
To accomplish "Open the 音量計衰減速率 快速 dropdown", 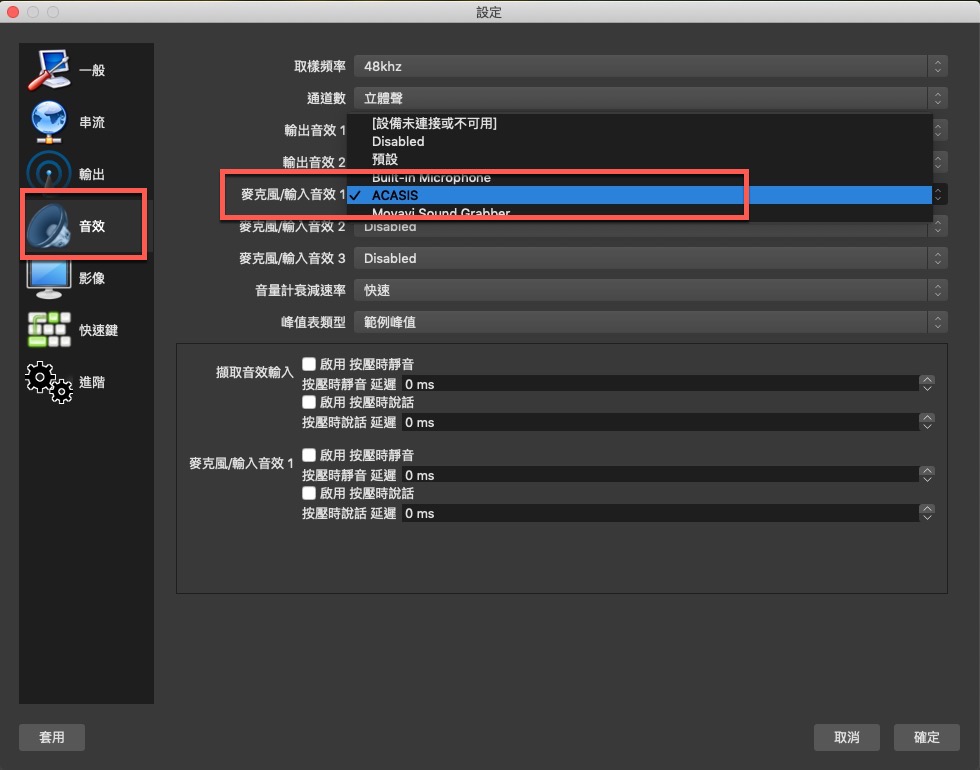I will tap(650, 290).
